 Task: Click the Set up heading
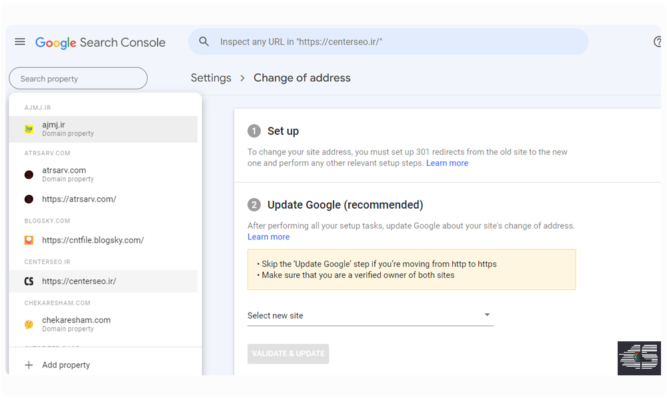[x=283, y=131]
